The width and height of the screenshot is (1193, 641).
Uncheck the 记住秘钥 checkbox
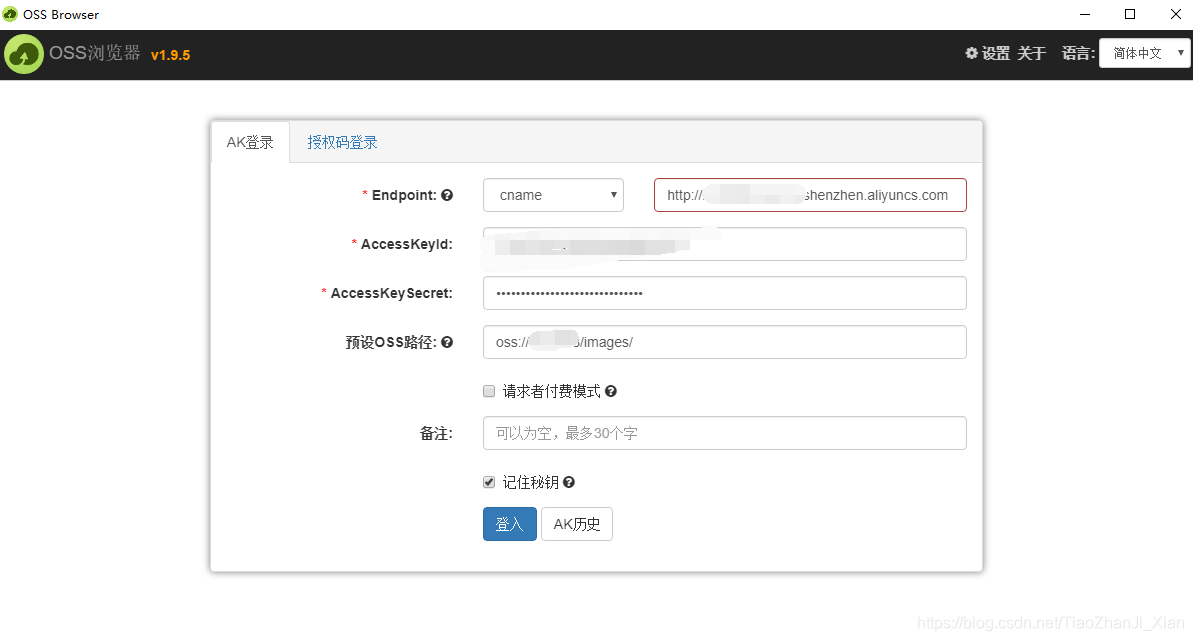point(489,483)
